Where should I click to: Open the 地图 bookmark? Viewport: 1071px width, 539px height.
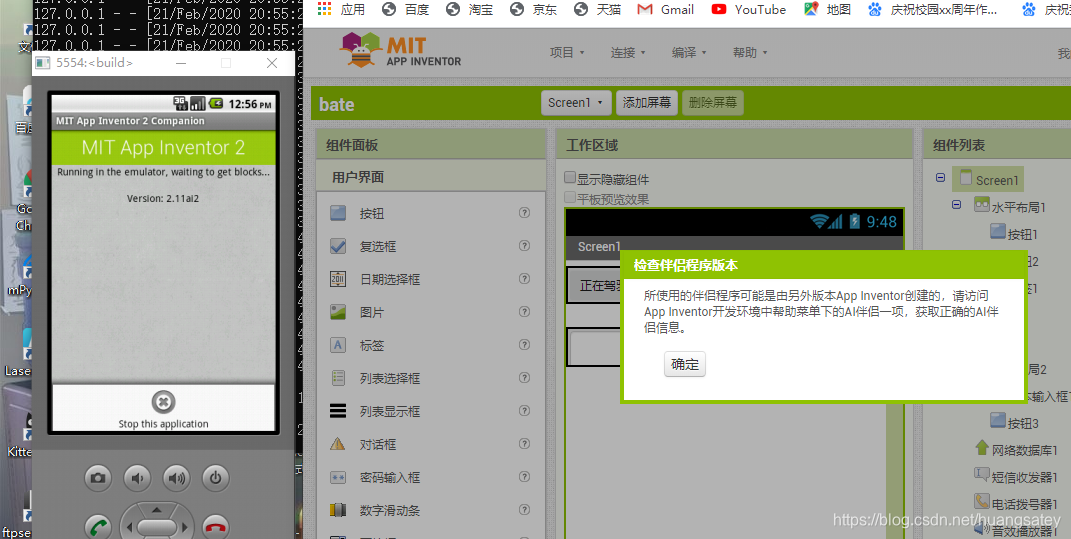point(827,9)
